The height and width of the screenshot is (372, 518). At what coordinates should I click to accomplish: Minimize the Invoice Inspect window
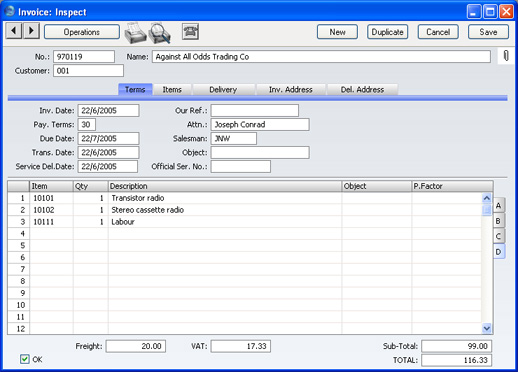pyautogui.click(x=474, y=12)
